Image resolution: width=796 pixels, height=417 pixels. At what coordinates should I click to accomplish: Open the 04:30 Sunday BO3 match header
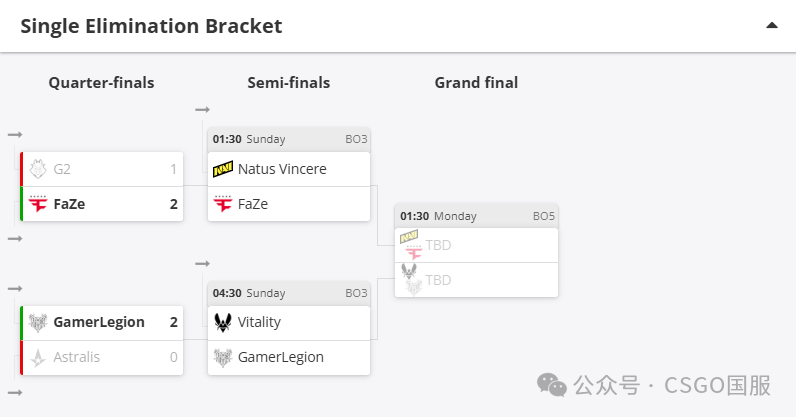[289, 294]
